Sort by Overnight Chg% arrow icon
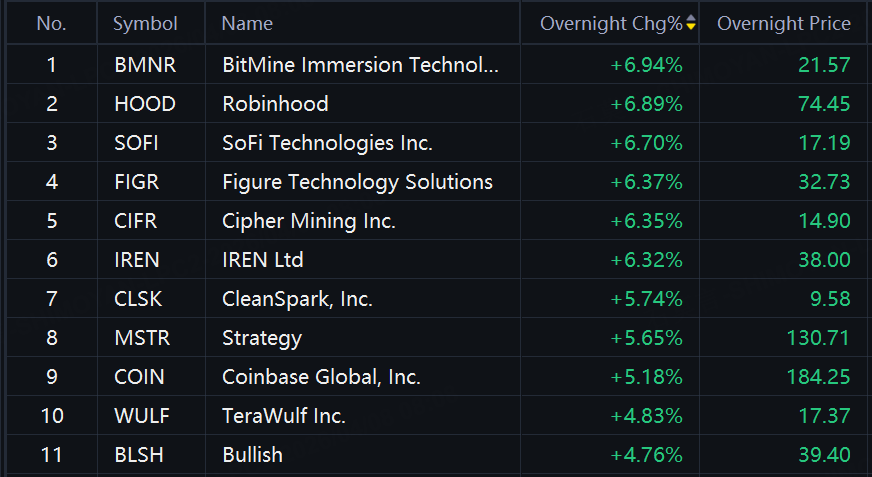The image size is (872, 477). pyautogui.click(x=691, y=23)
